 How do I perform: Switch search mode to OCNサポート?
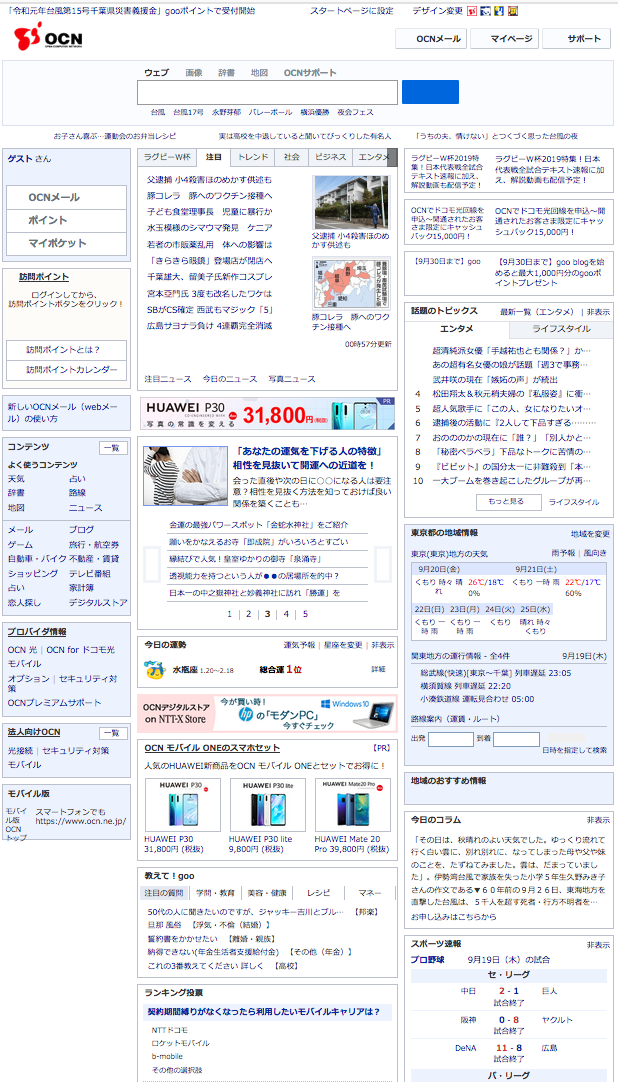point(310,72)
